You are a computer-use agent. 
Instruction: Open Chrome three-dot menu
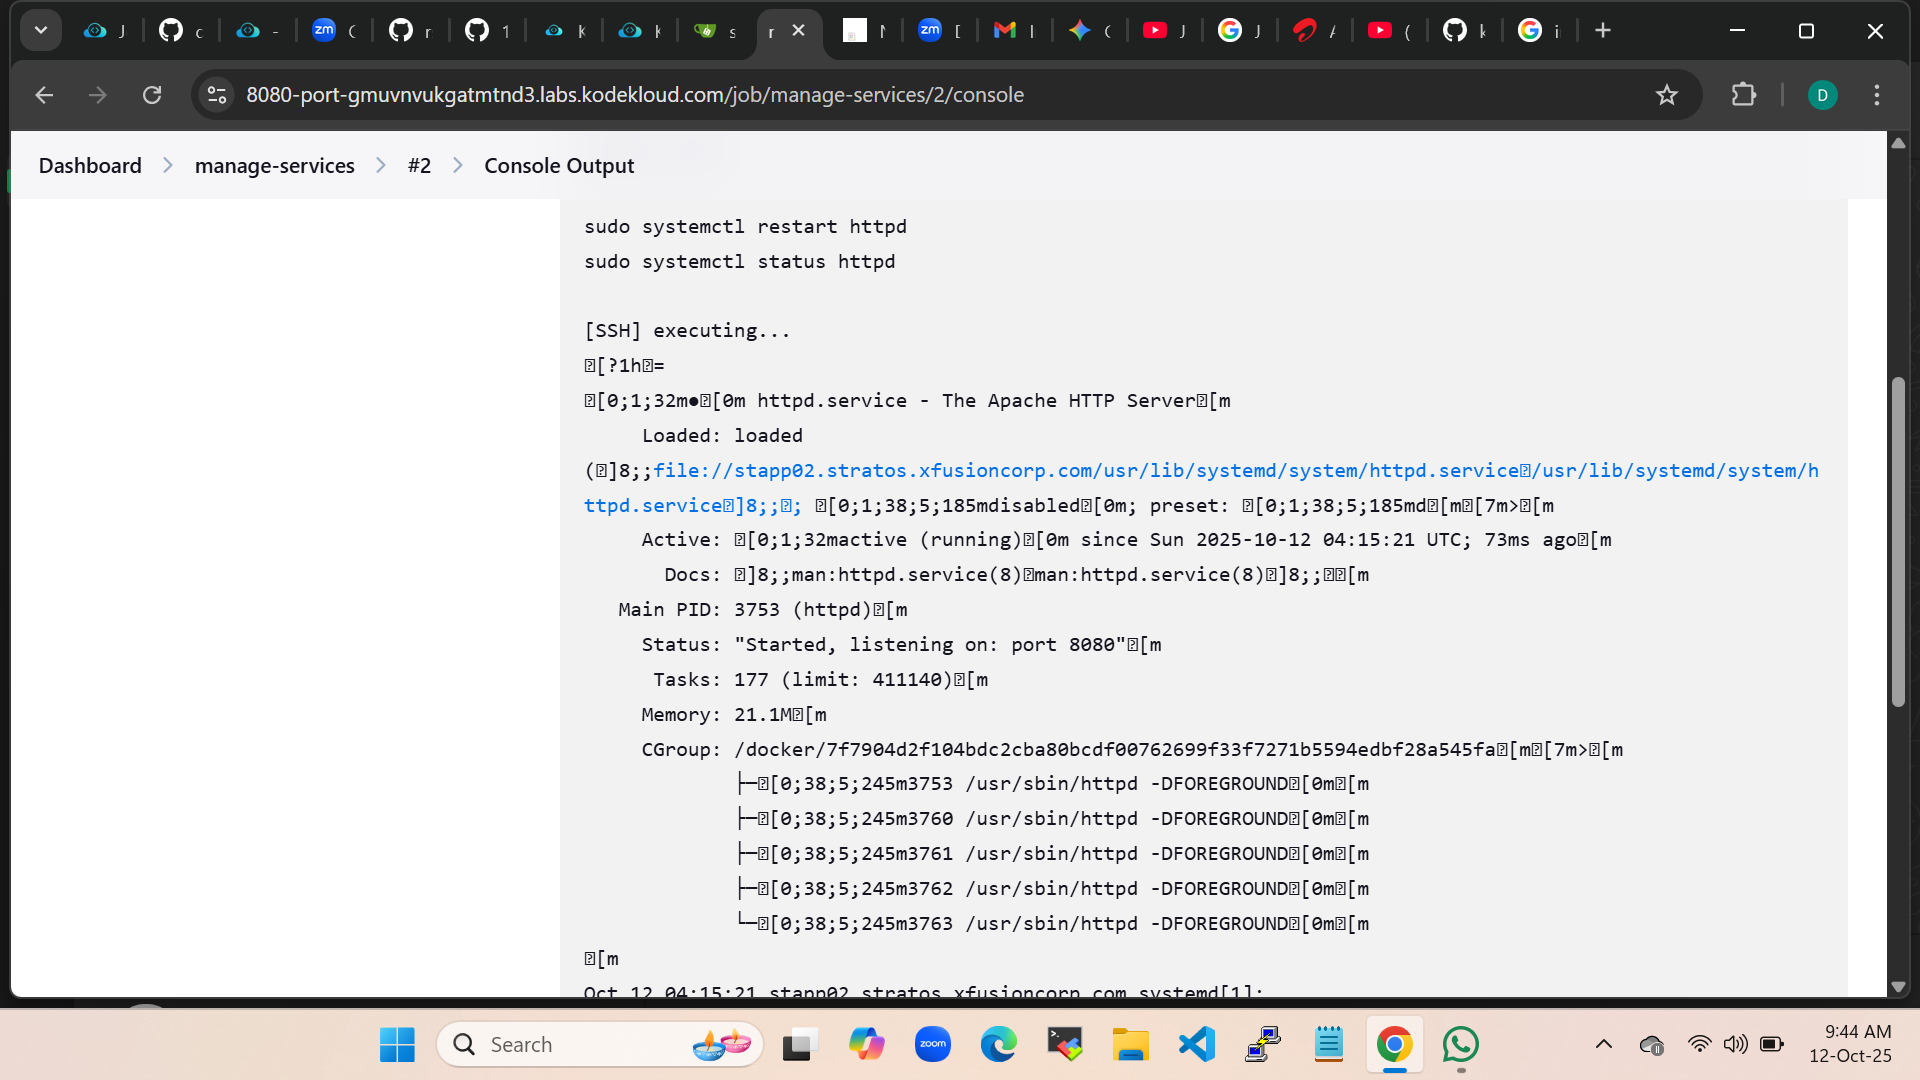tap(1877, 95)
